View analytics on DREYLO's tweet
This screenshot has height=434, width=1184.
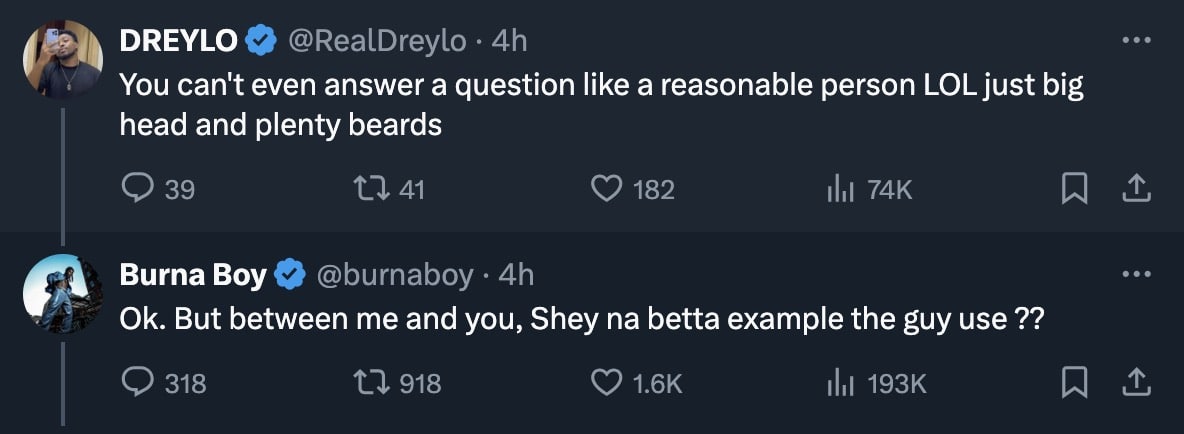tap(838, 188)
